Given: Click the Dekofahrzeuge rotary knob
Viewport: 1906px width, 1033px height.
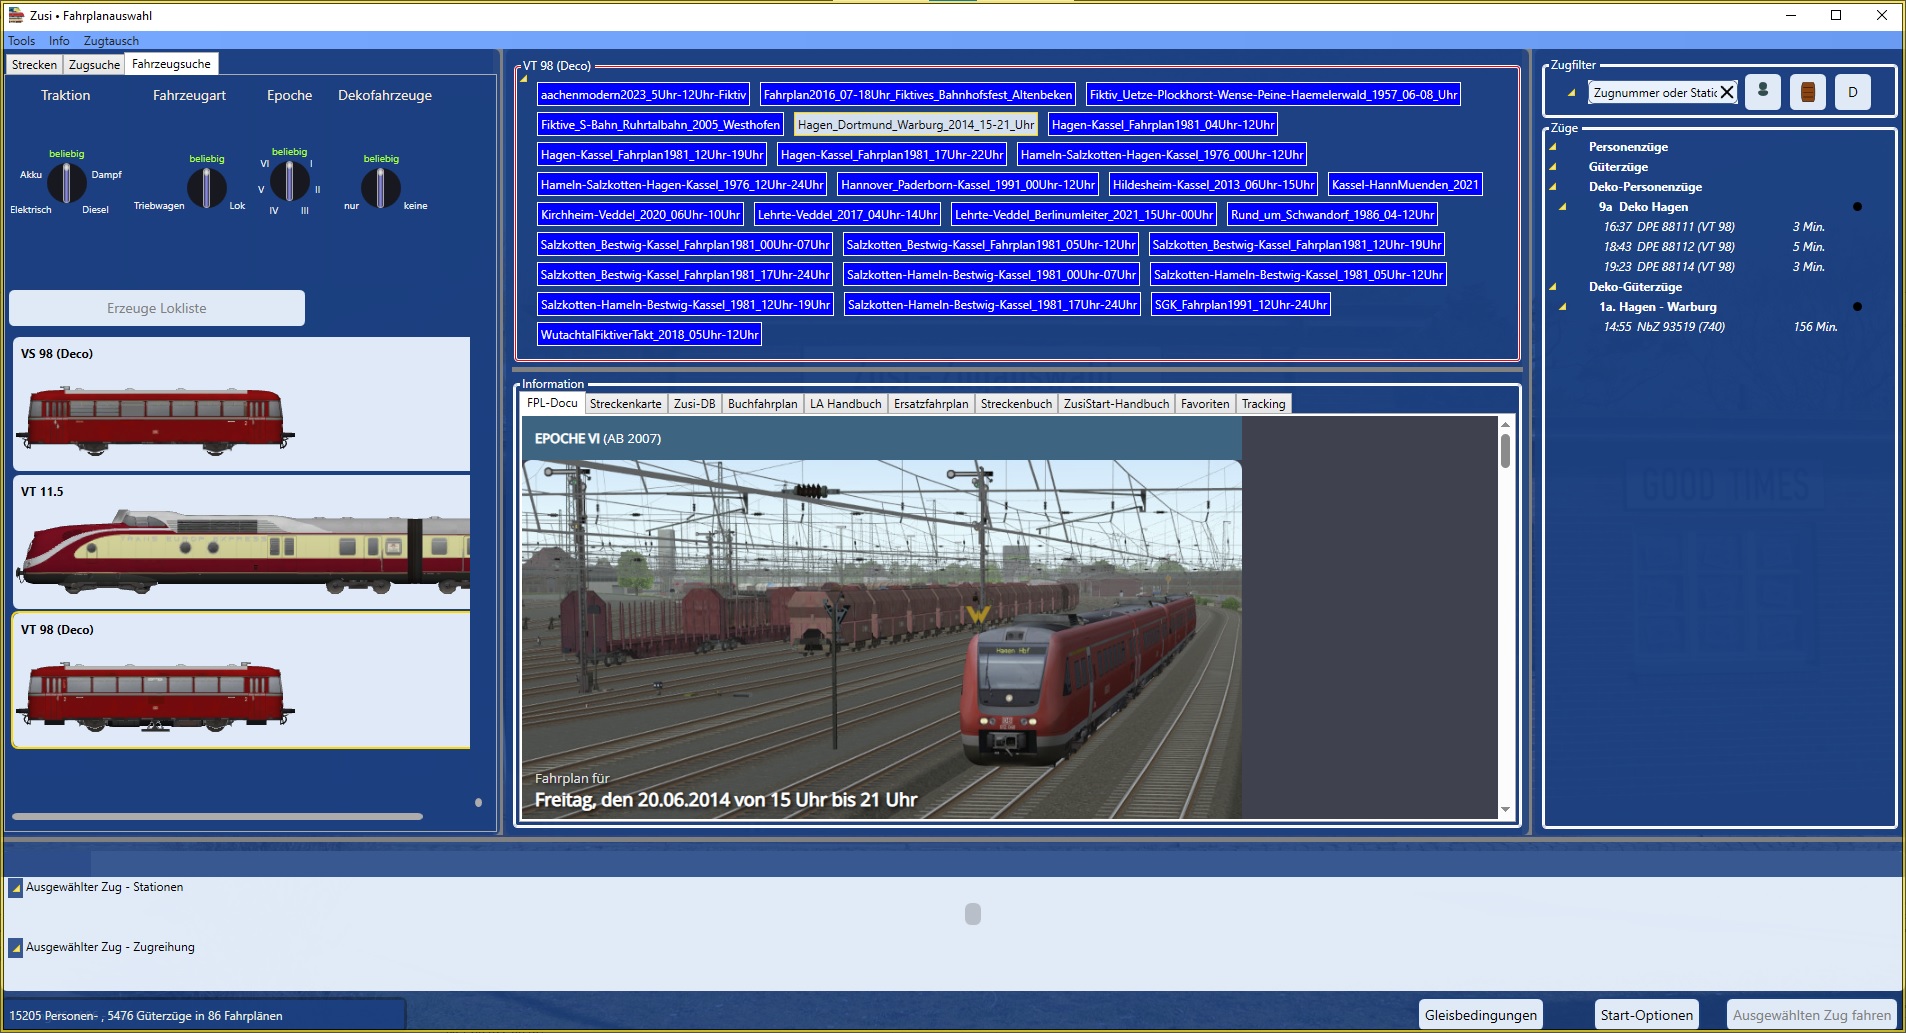Looking at the screenshot, I should click(380, 188).
